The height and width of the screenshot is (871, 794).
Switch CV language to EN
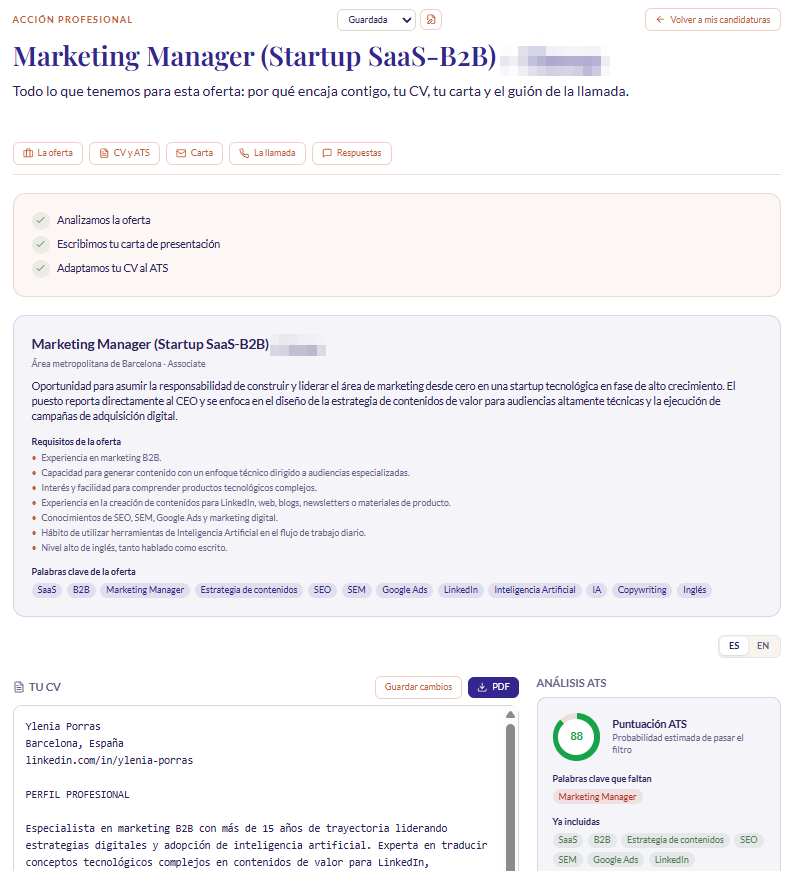pyautogui.click(x=763, y=646)
